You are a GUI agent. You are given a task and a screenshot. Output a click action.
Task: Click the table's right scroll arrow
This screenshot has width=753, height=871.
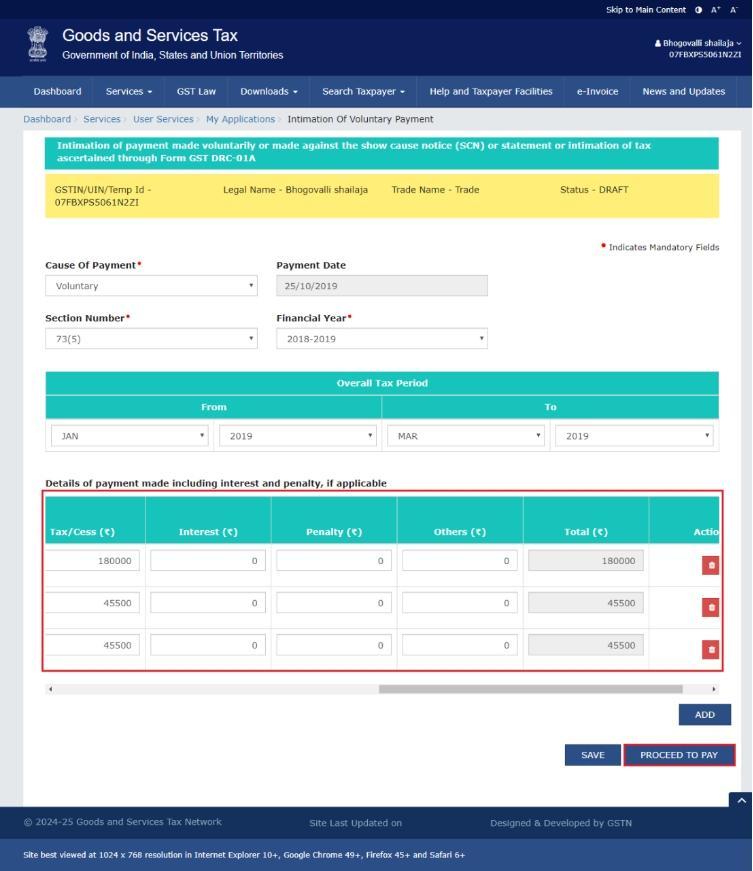click(714, 689)
